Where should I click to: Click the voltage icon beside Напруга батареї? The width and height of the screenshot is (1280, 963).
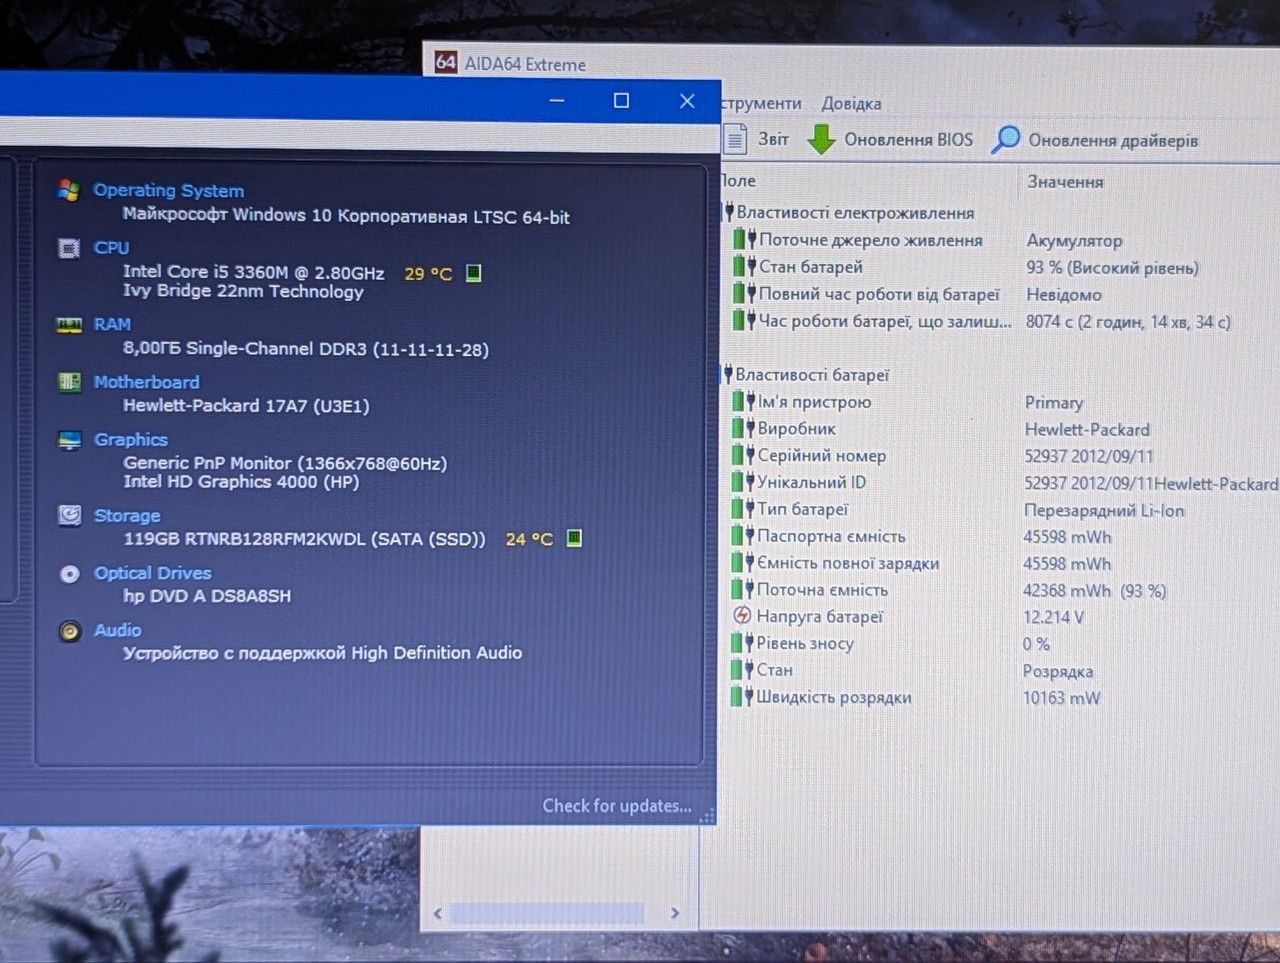(x=742, y=616)
